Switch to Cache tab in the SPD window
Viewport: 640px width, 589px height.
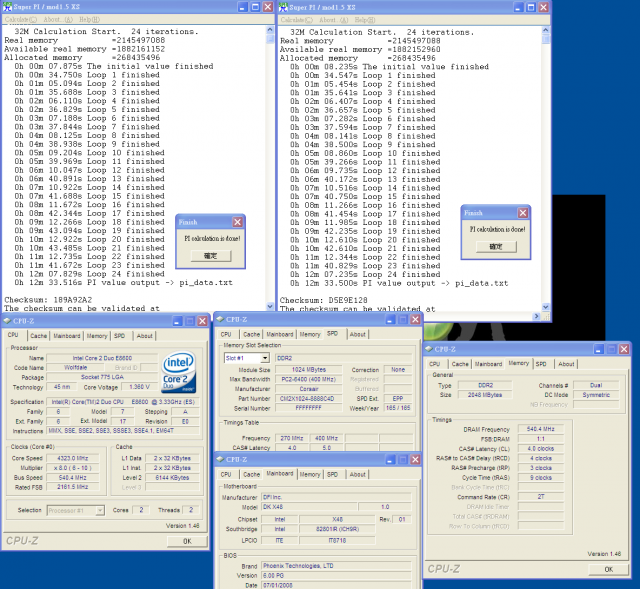coord(251,334)
